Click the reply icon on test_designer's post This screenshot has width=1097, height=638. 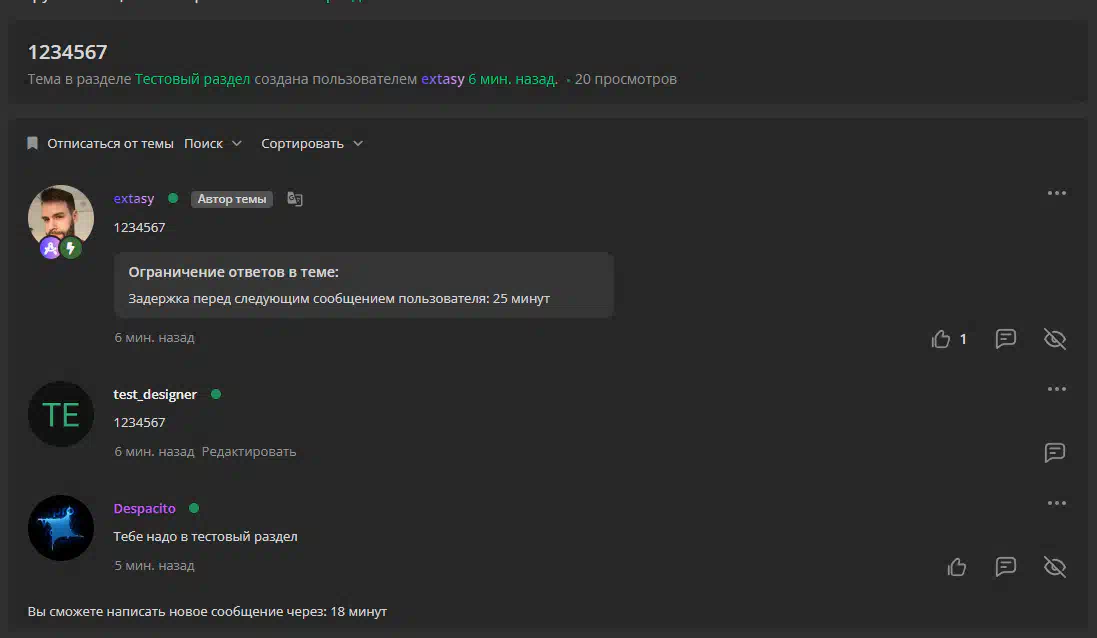pyautogui.click(x=1054, y=452)
